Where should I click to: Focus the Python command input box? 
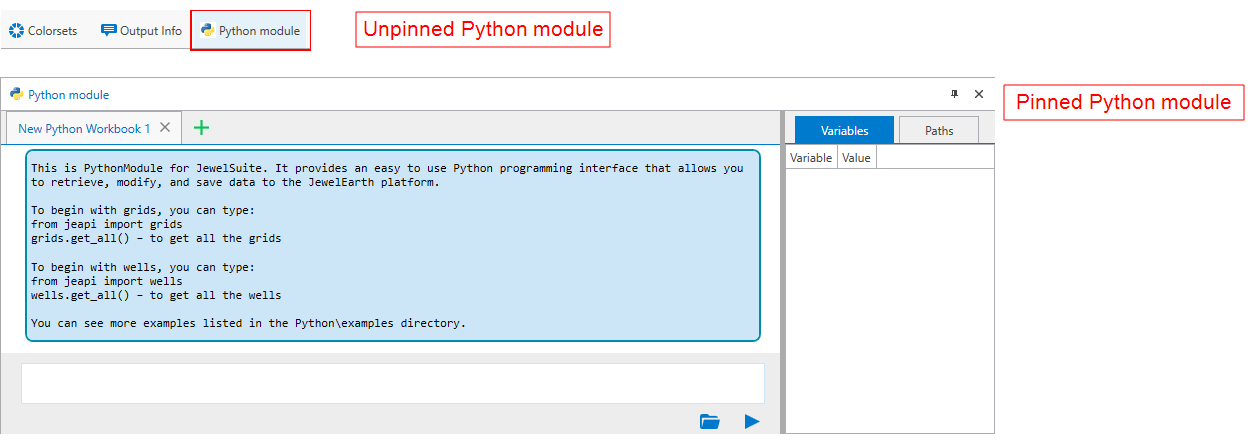point(392,383)
